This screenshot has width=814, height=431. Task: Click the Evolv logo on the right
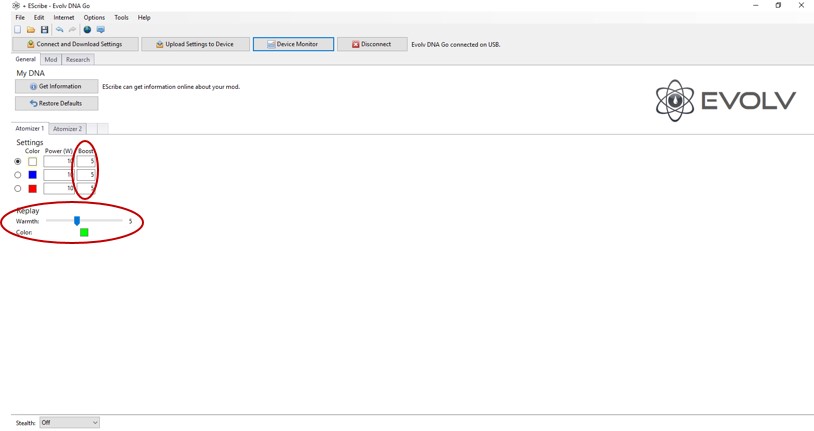point(725,100)
